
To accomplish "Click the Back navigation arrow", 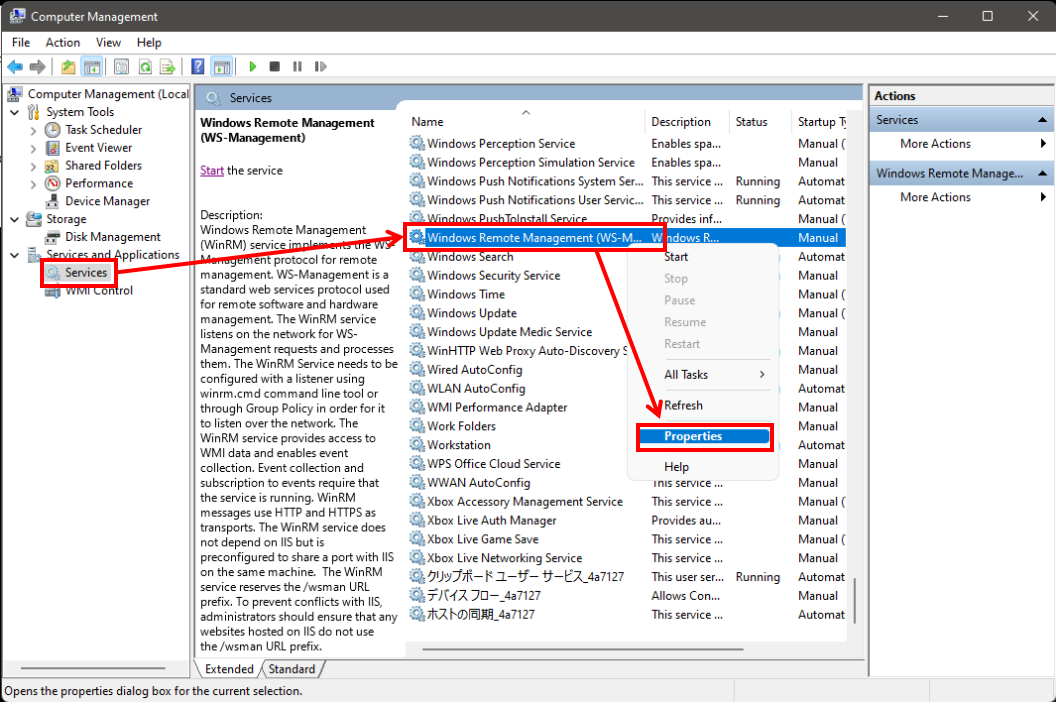I will (14, 66).
